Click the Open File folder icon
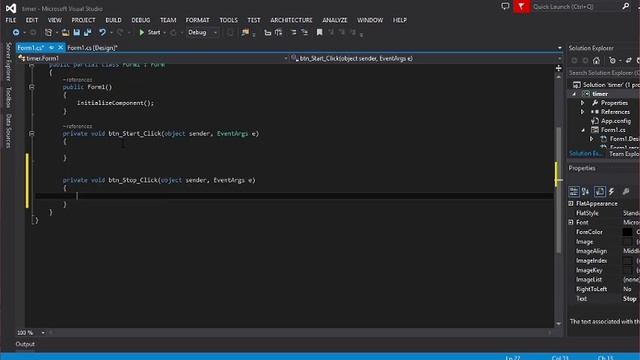 point(65,32)
